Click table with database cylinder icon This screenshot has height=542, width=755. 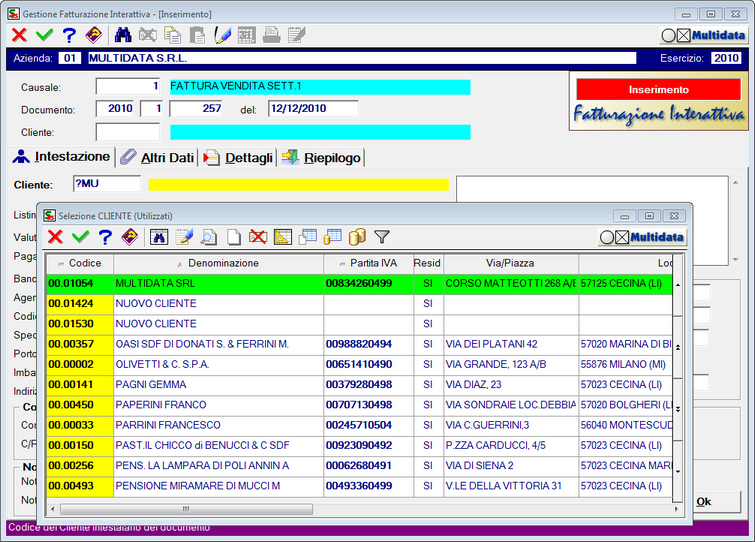point(333,237)
